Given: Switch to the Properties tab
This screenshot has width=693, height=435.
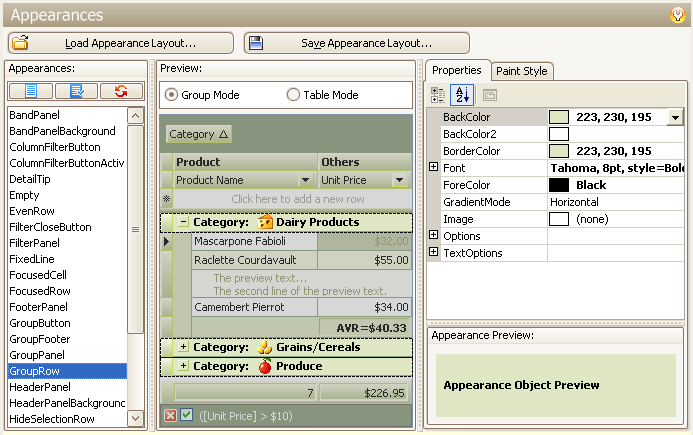Looking at the screenshot, I should pyautogui.click(x=457, y=70).
